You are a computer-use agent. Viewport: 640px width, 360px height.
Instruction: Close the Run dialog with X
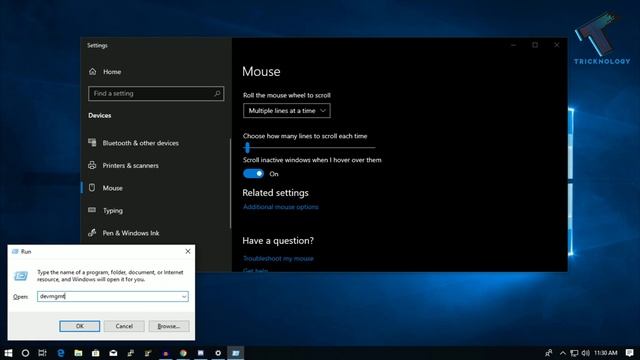coord(188,251)
